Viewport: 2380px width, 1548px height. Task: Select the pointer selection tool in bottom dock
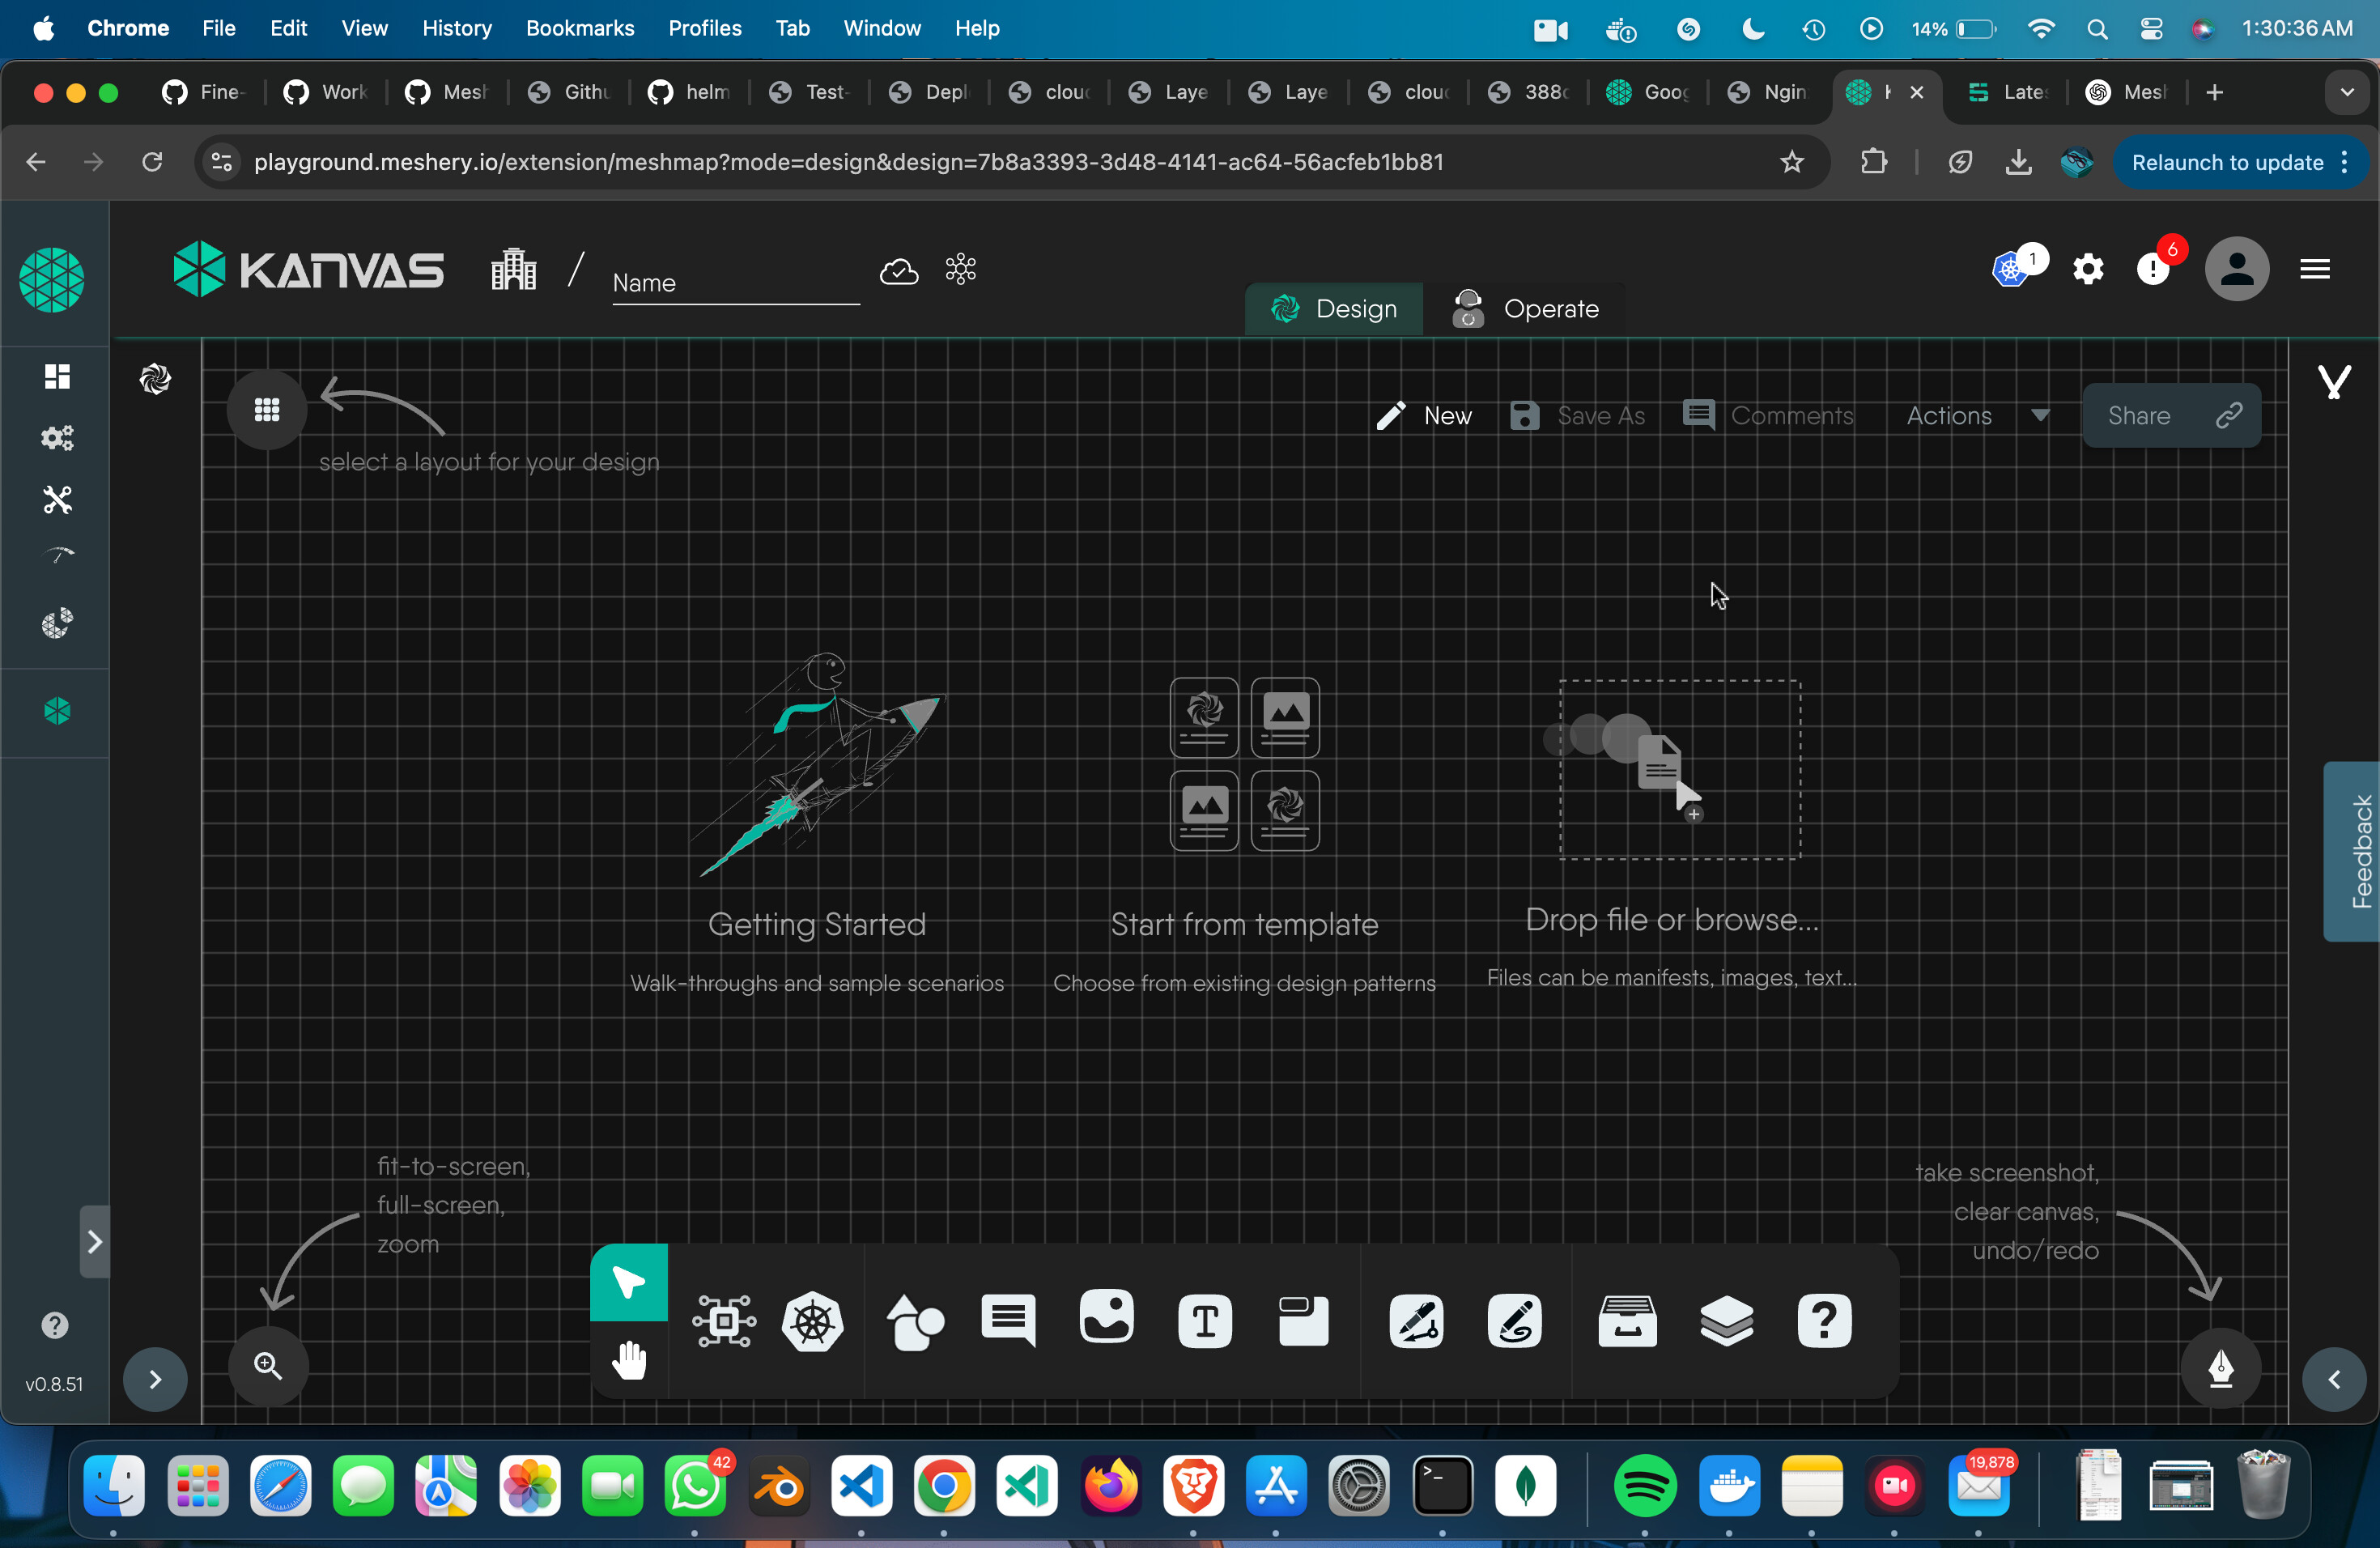click(629, 1282)
